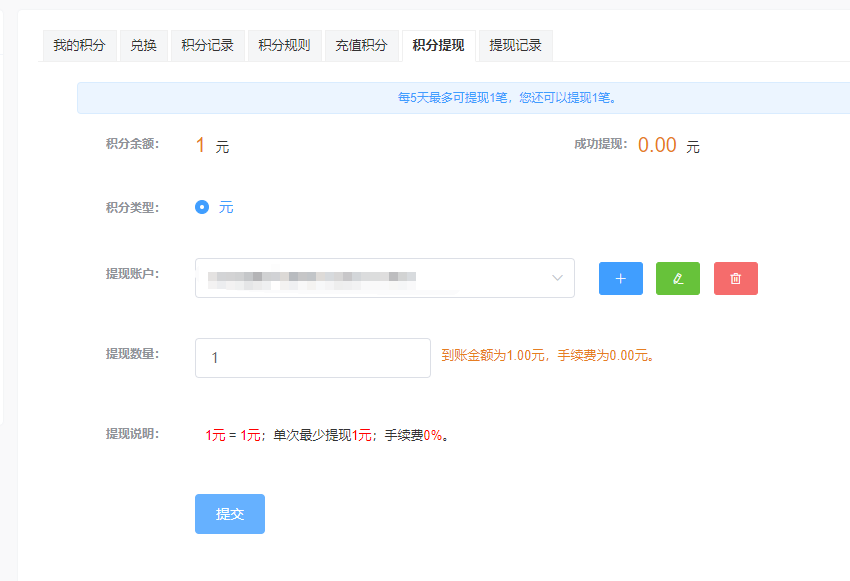
Task: Click the 提现说明 rule text
Action: 326,435
